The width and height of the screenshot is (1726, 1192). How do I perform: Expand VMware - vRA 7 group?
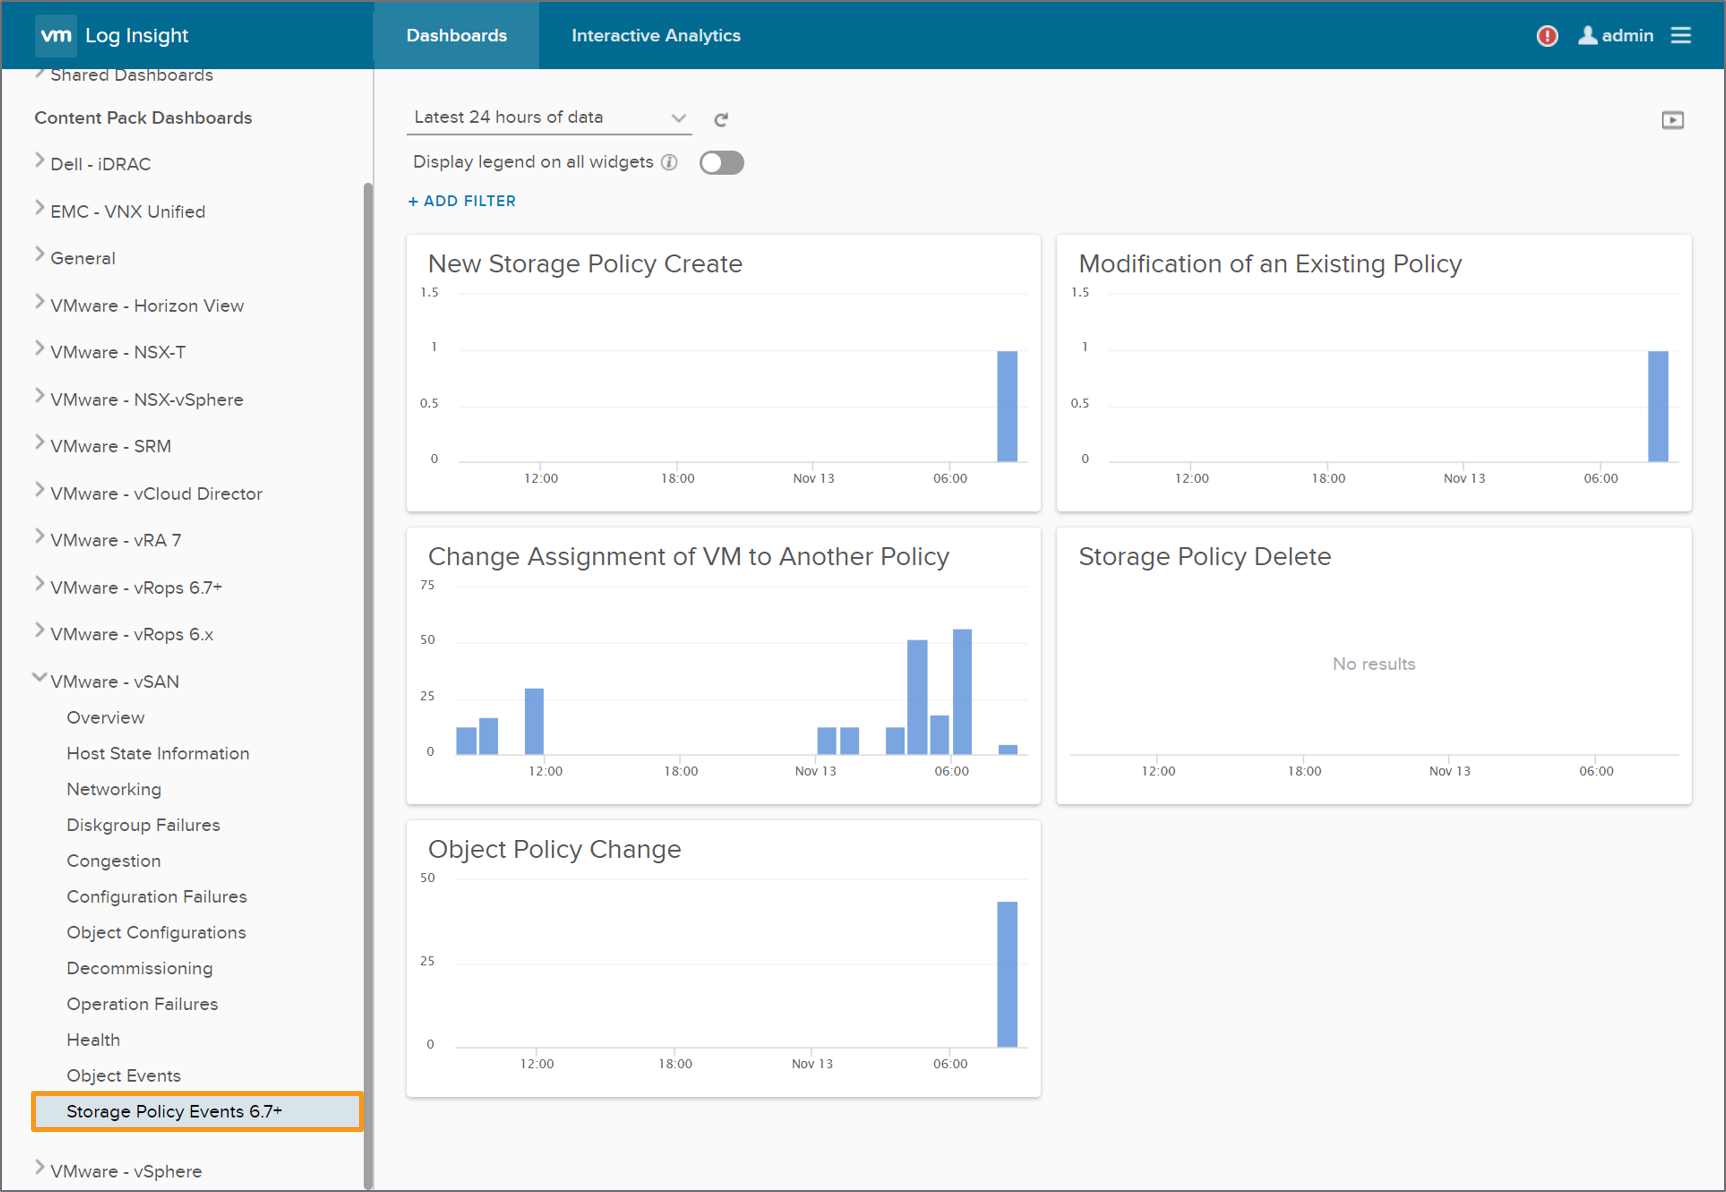(x=40, y=537)
